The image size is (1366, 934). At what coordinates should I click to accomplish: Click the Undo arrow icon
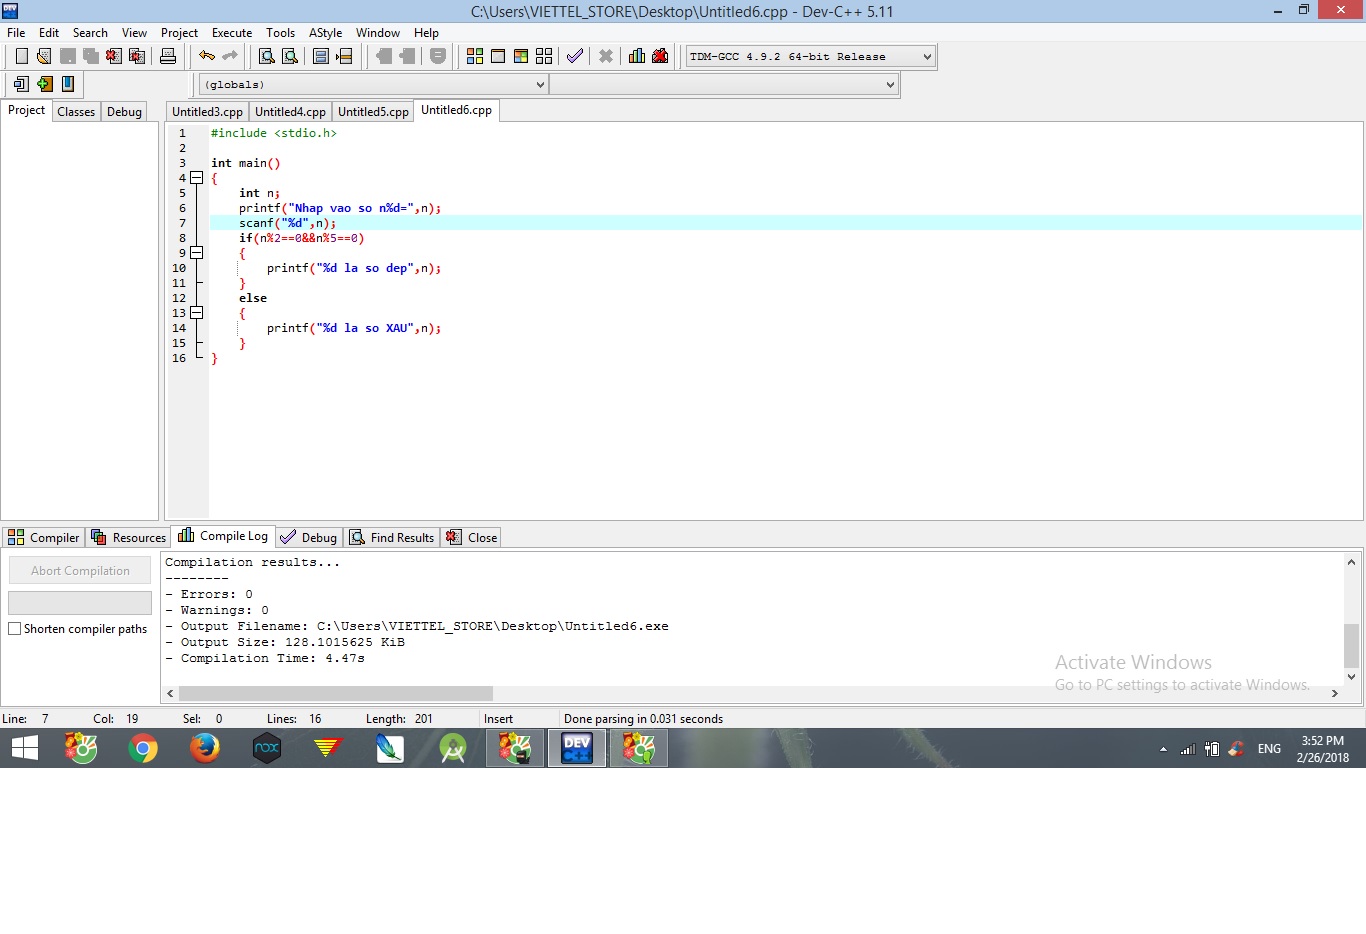pyautogui.click(x=206, y=57)
